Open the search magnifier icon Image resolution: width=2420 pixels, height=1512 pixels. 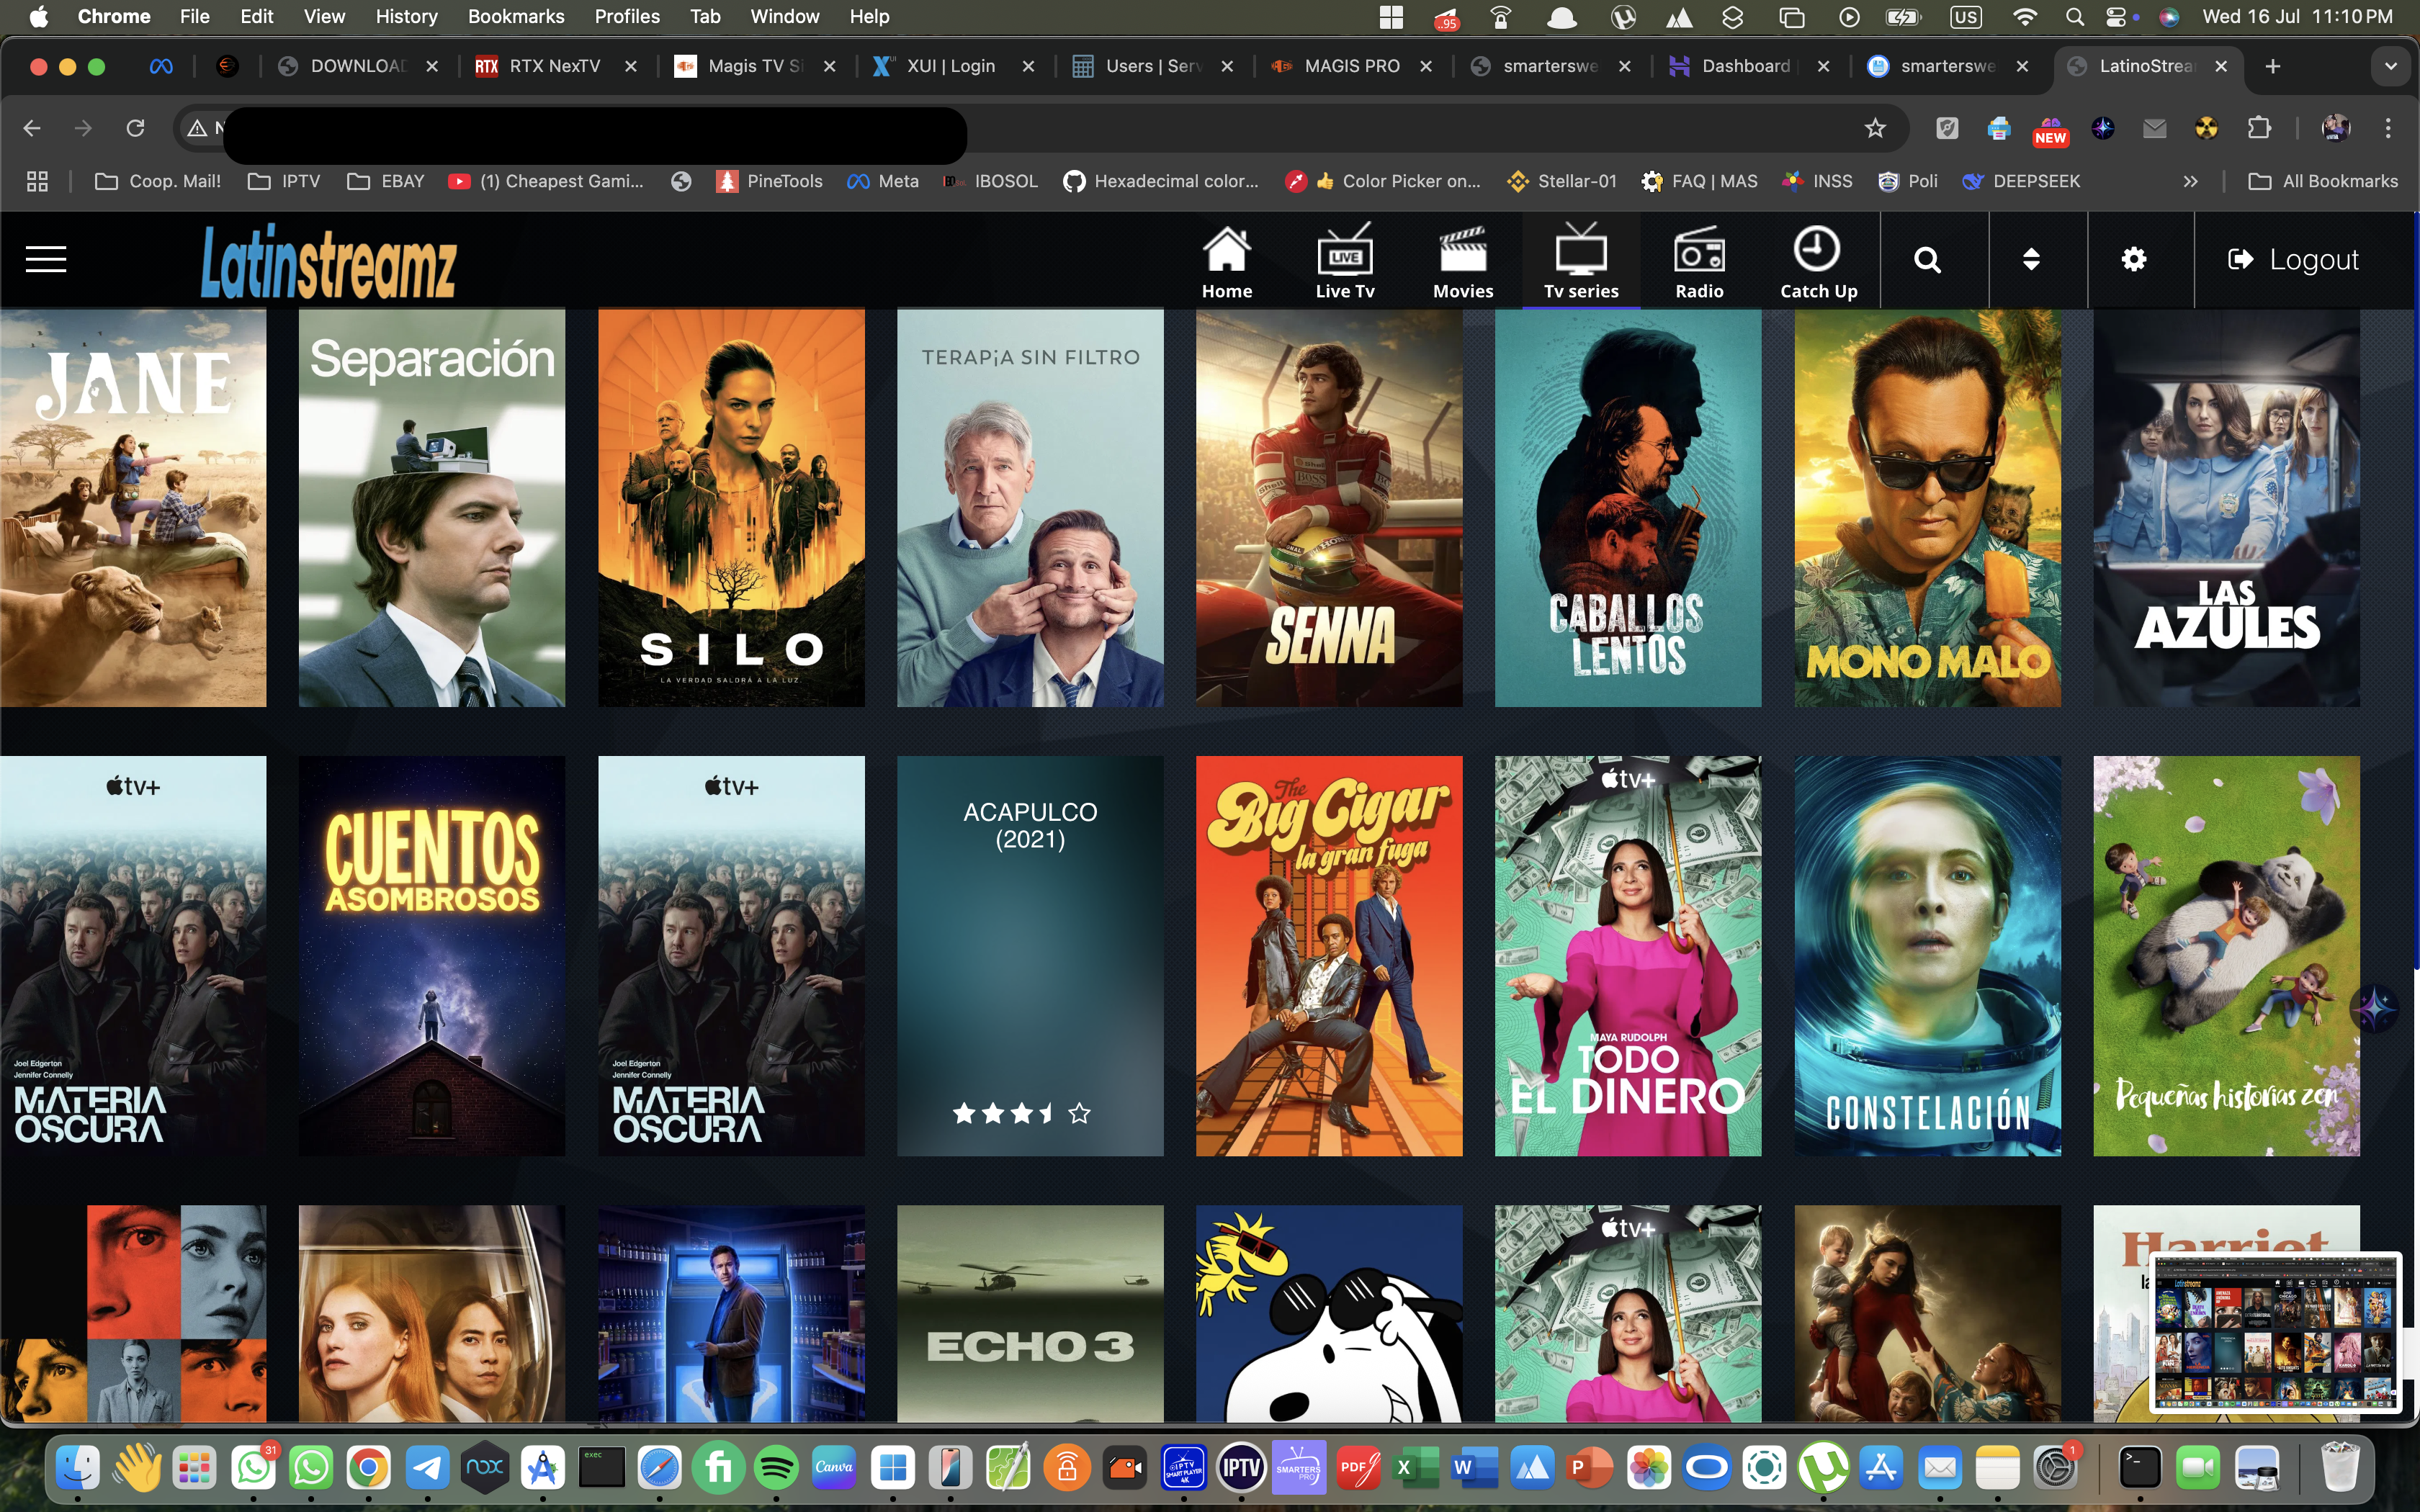point(1929,259)
